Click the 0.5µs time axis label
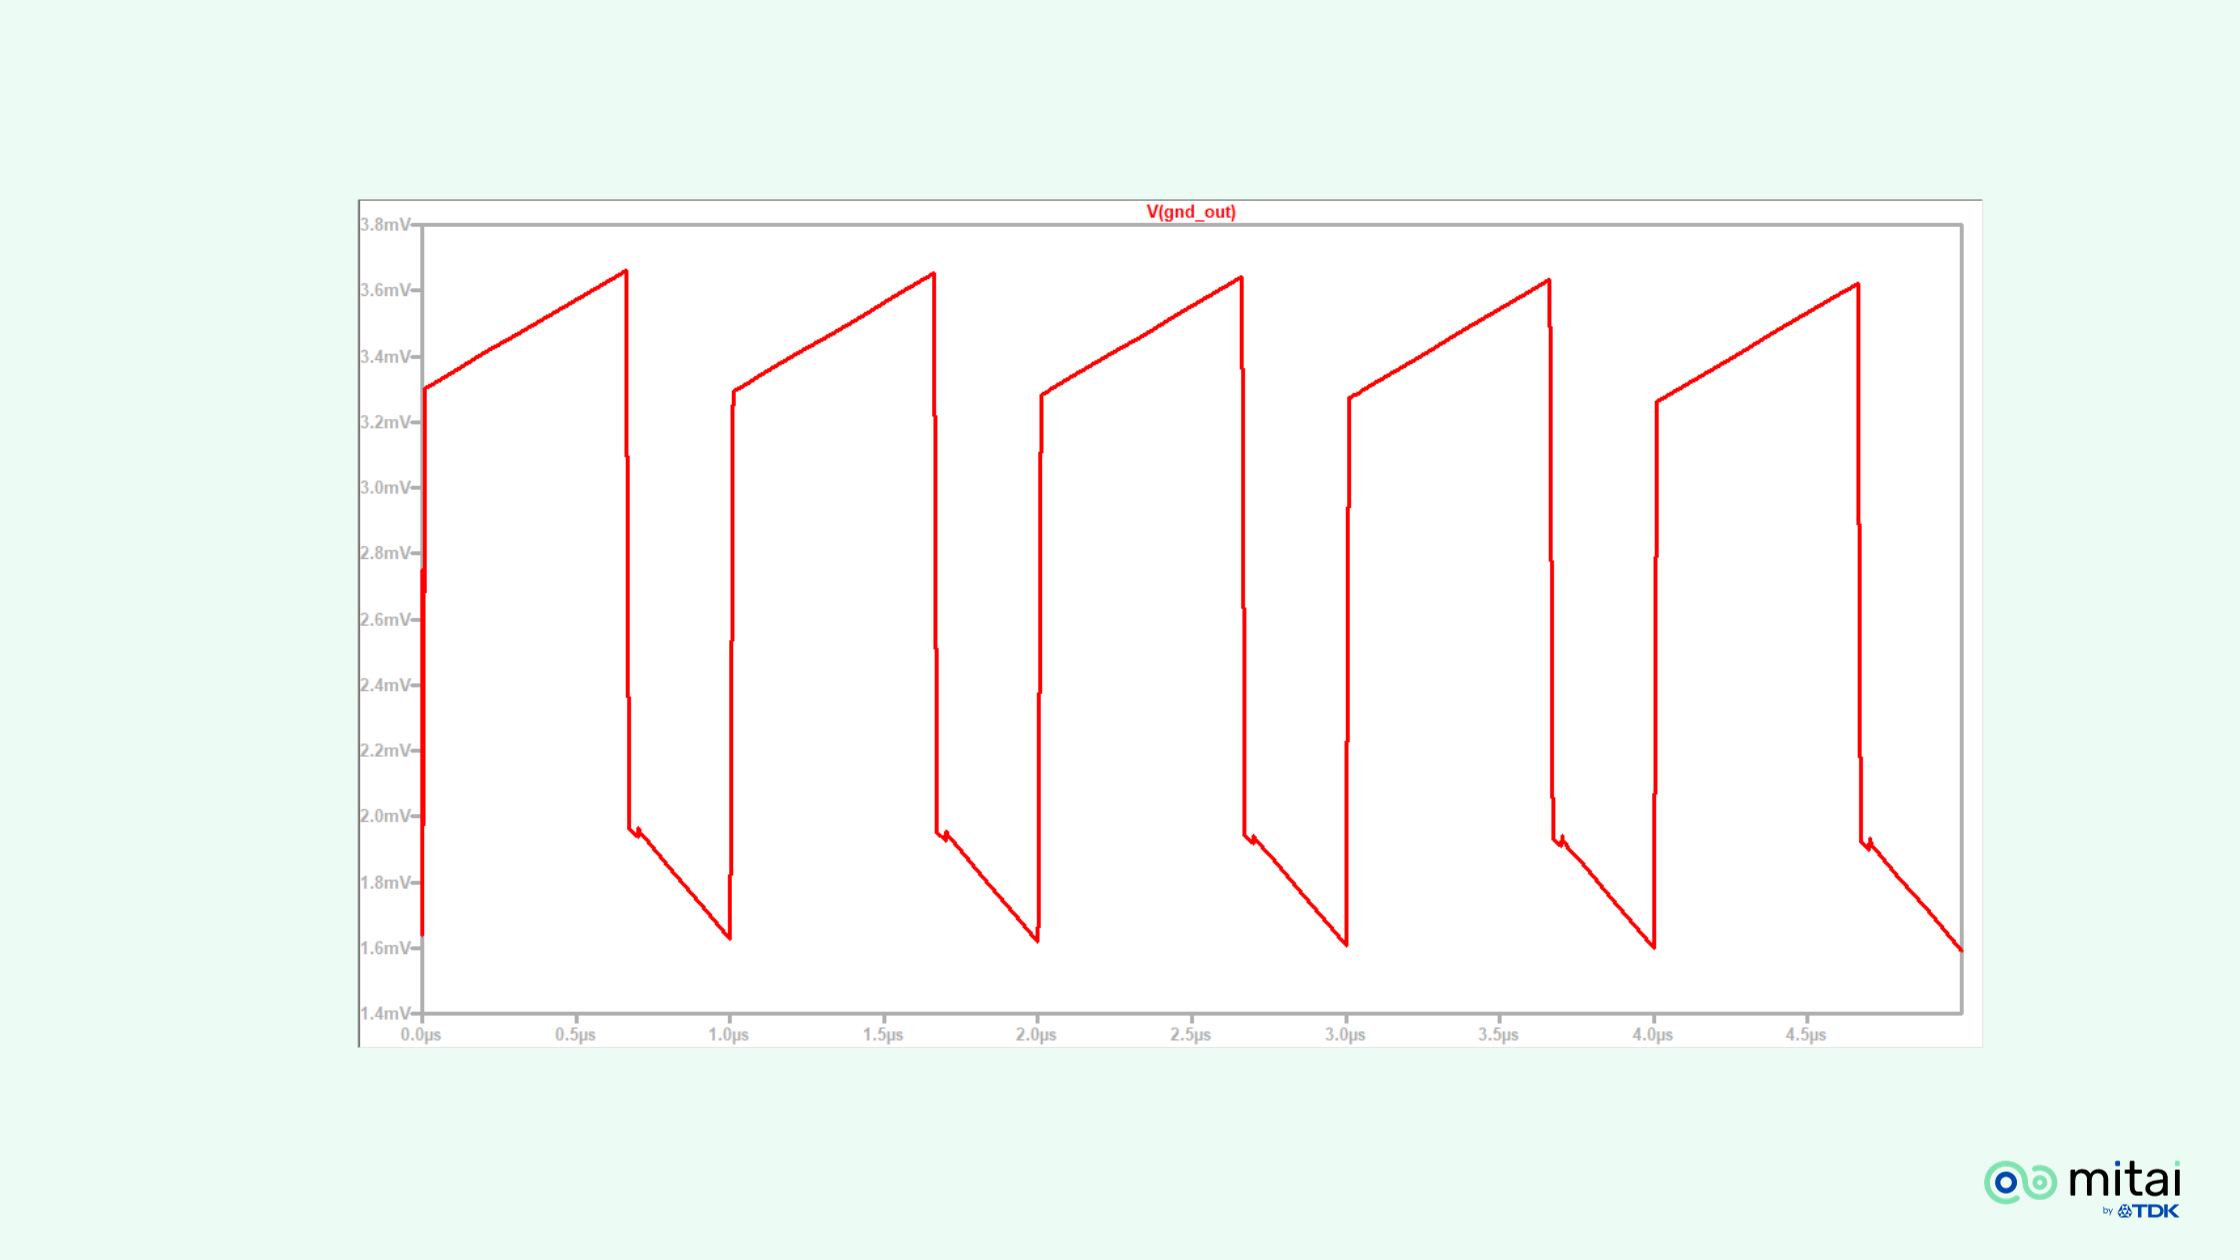2240x1260 pixels. tap(575, 1035)
